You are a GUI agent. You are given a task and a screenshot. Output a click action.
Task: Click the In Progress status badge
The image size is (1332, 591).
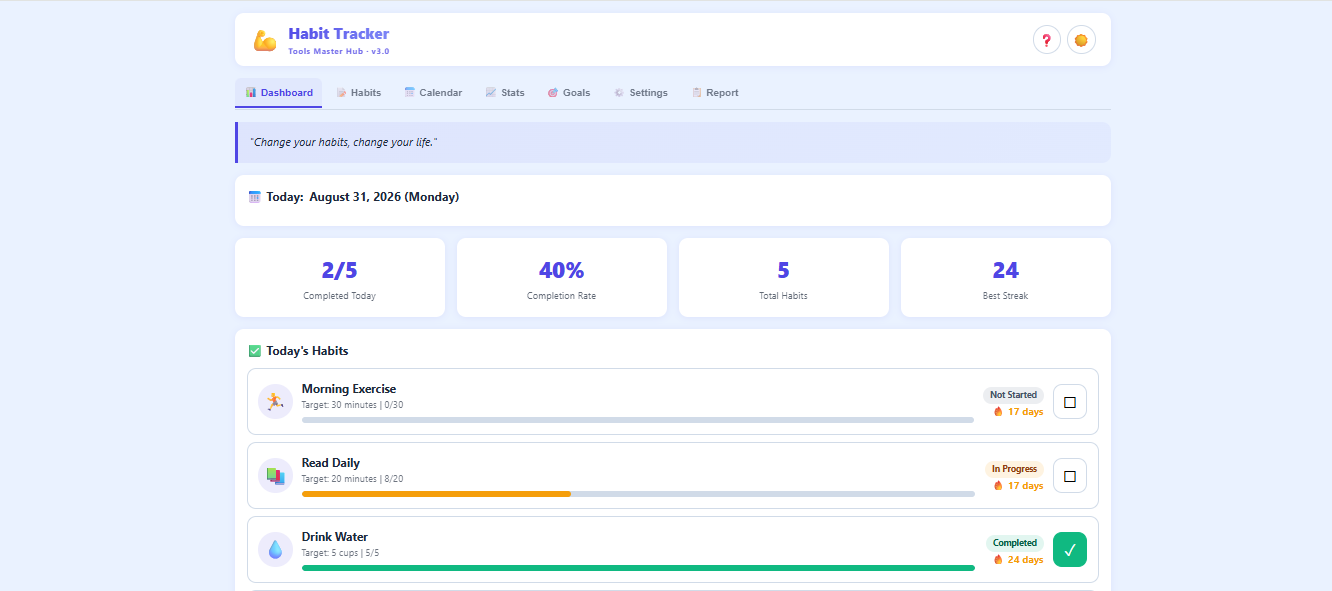[1014, 469]
